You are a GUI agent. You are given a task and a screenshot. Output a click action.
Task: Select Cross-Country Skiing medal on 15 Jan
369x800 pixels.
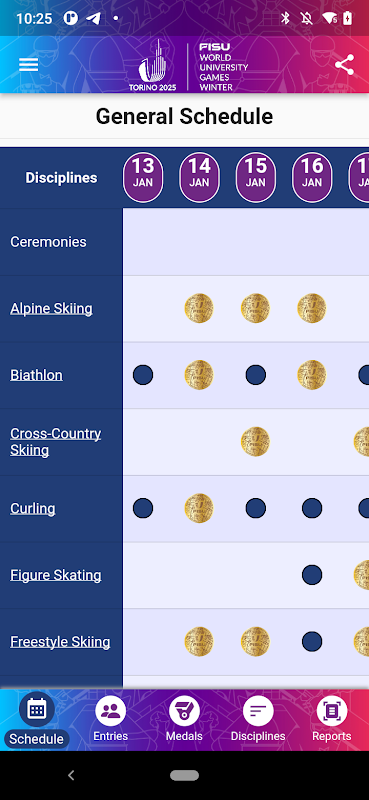click(x=255, y=441)
